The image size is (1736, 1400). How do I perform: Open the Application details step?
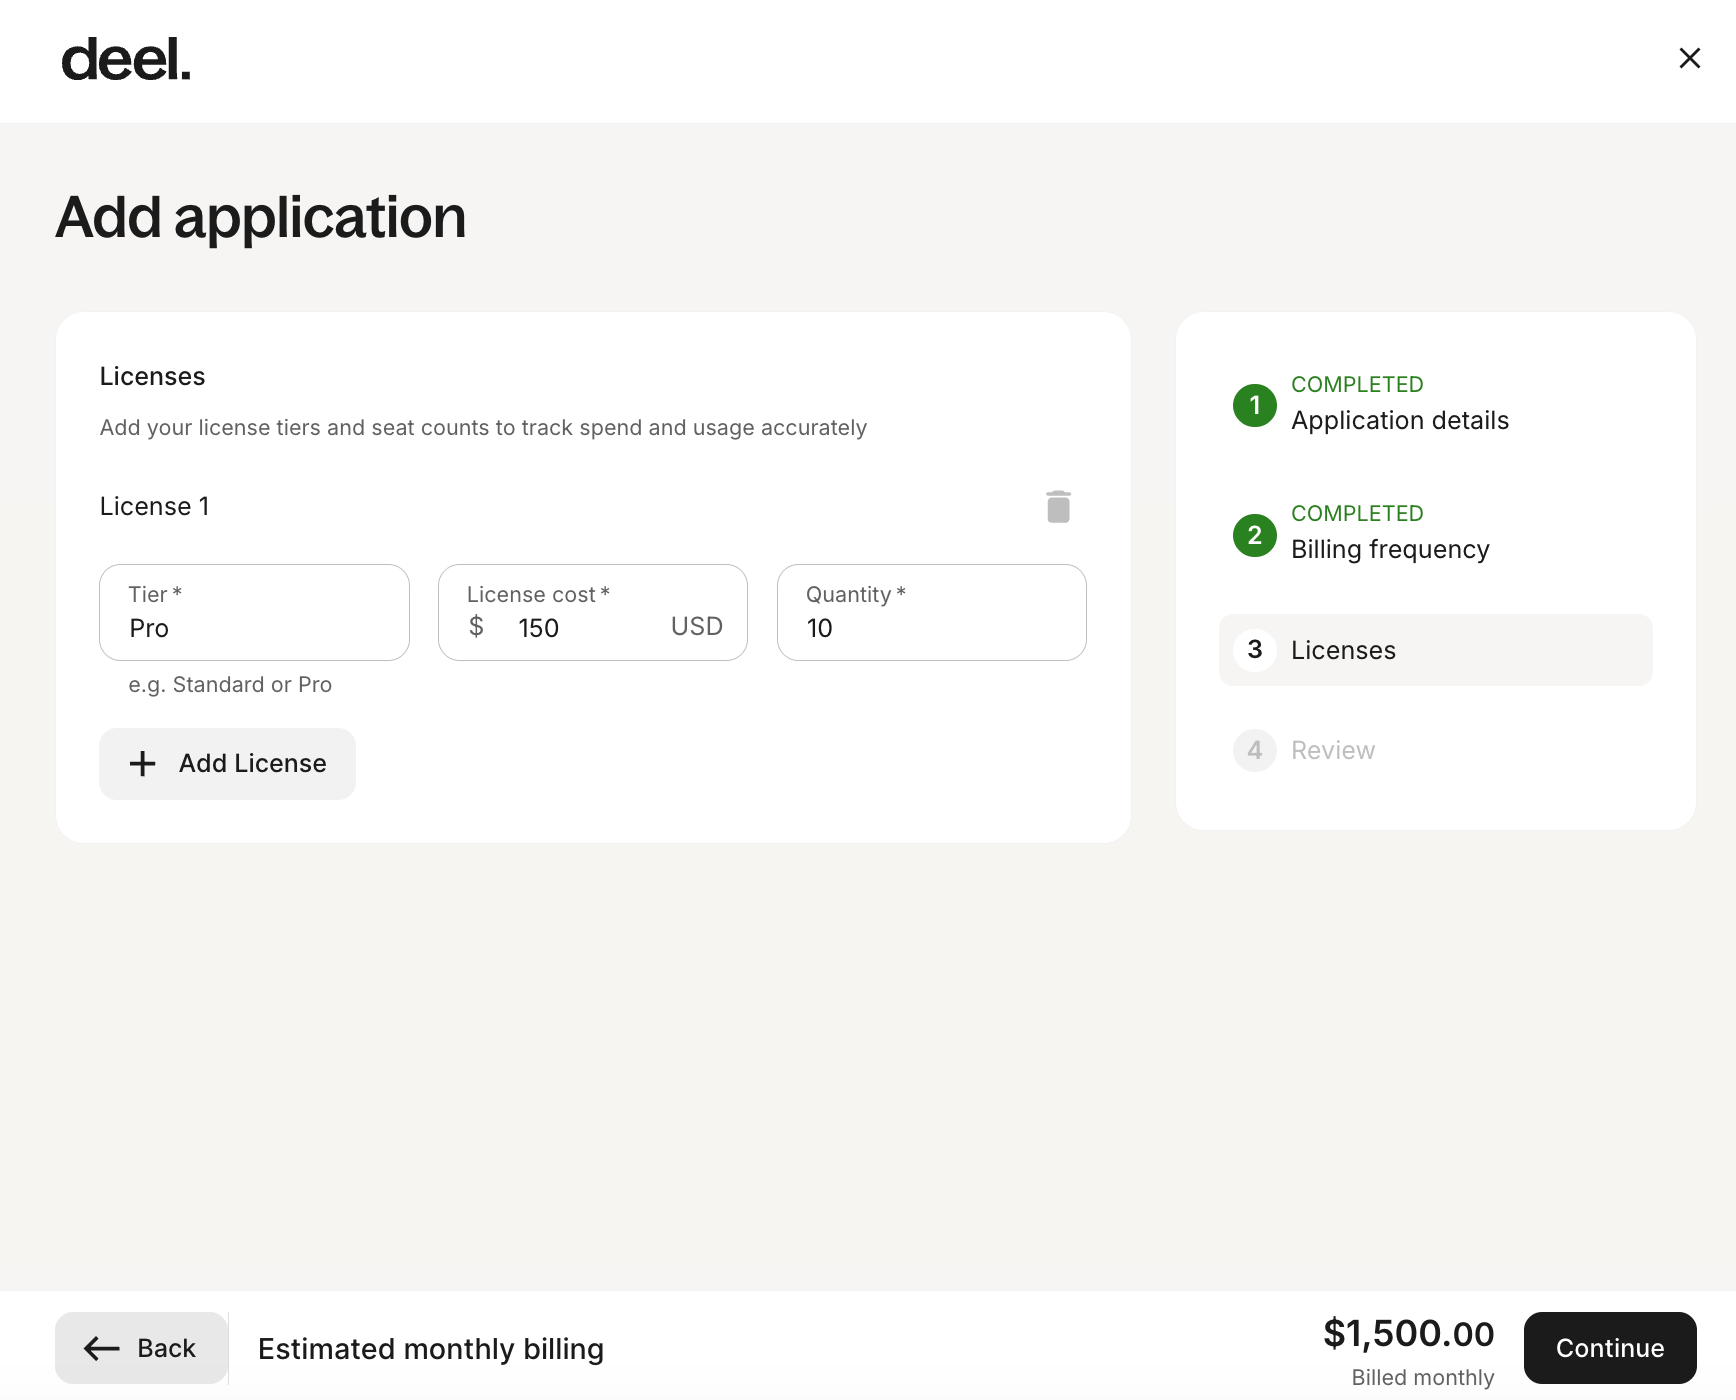(x=1399, y=420)
